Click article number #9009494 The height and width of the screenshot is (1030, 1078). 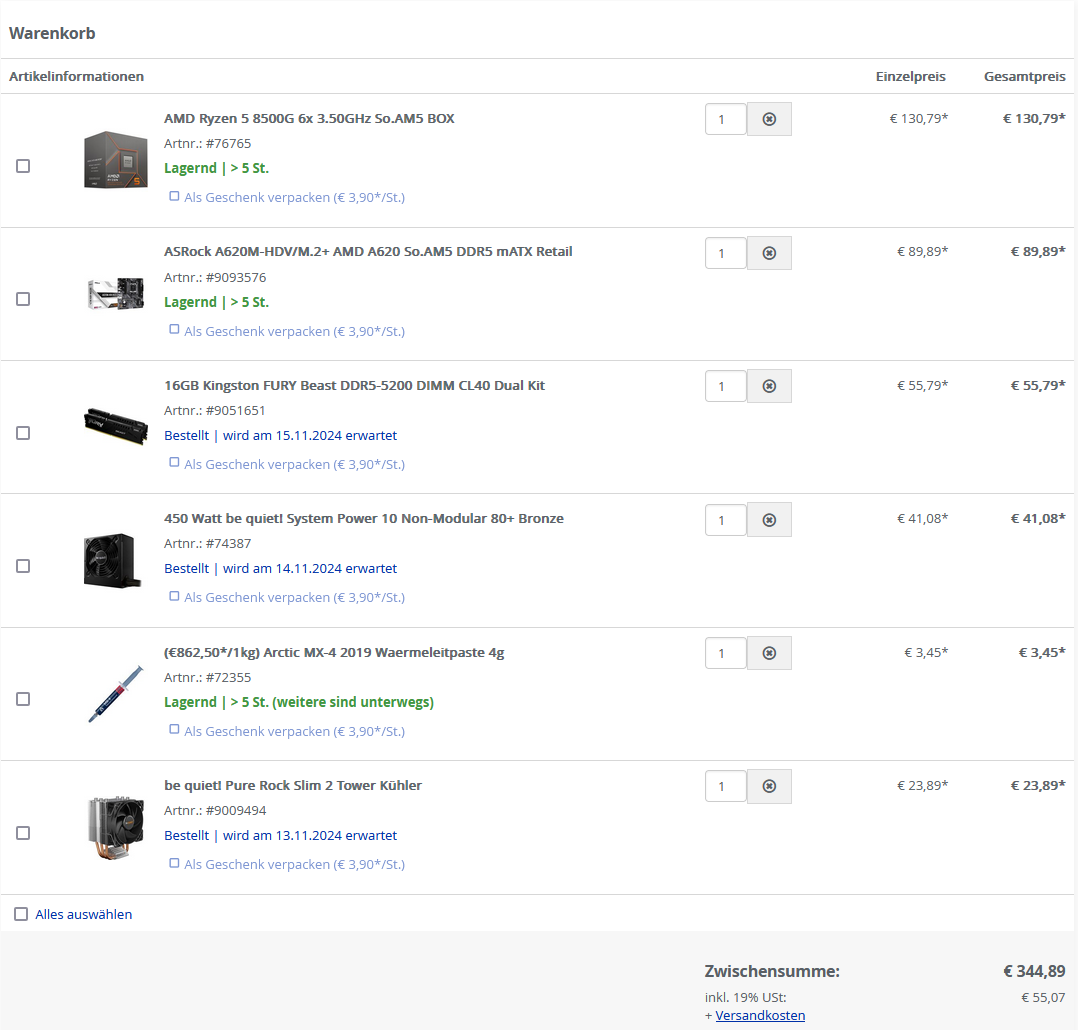click(x=236, y=811)
